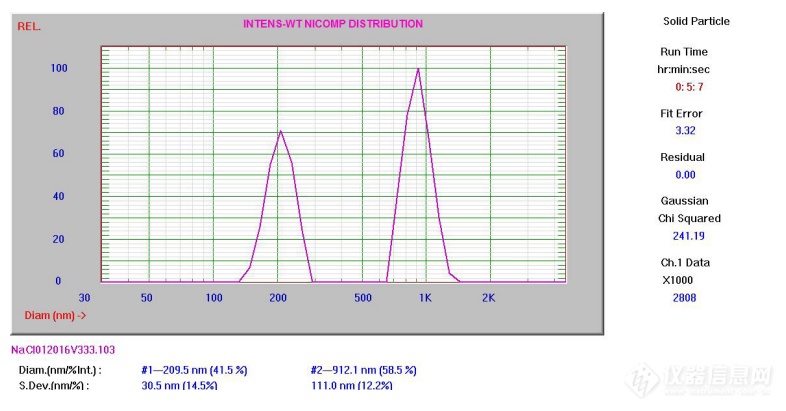Click the Solid Particle heading

[x=696, y=21]
